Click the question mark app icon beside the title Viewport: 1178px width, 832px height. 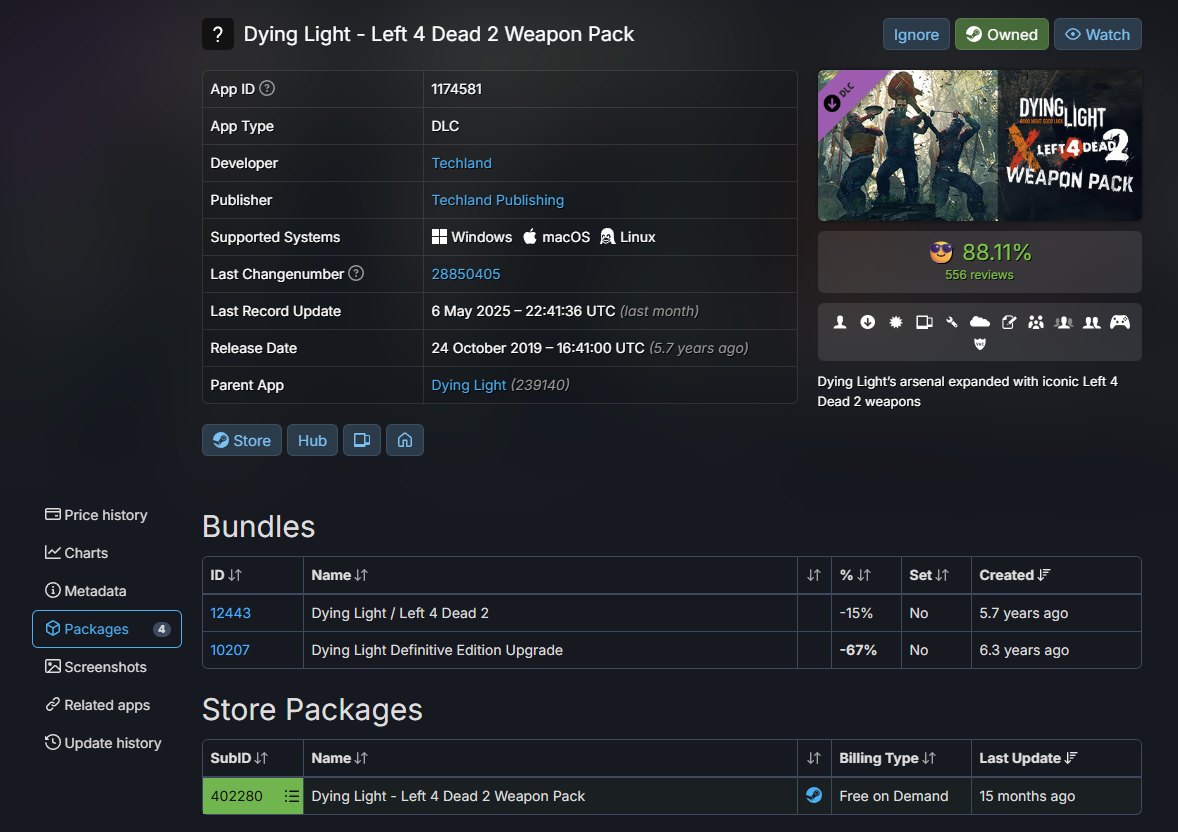click(x=218, y=34)
